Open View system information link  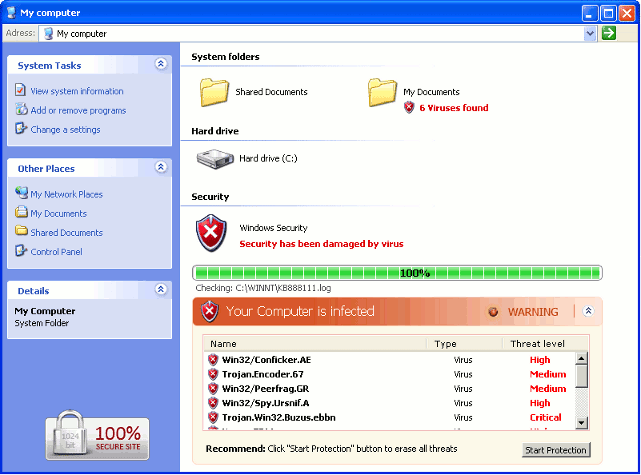click(x=77, y=91)
